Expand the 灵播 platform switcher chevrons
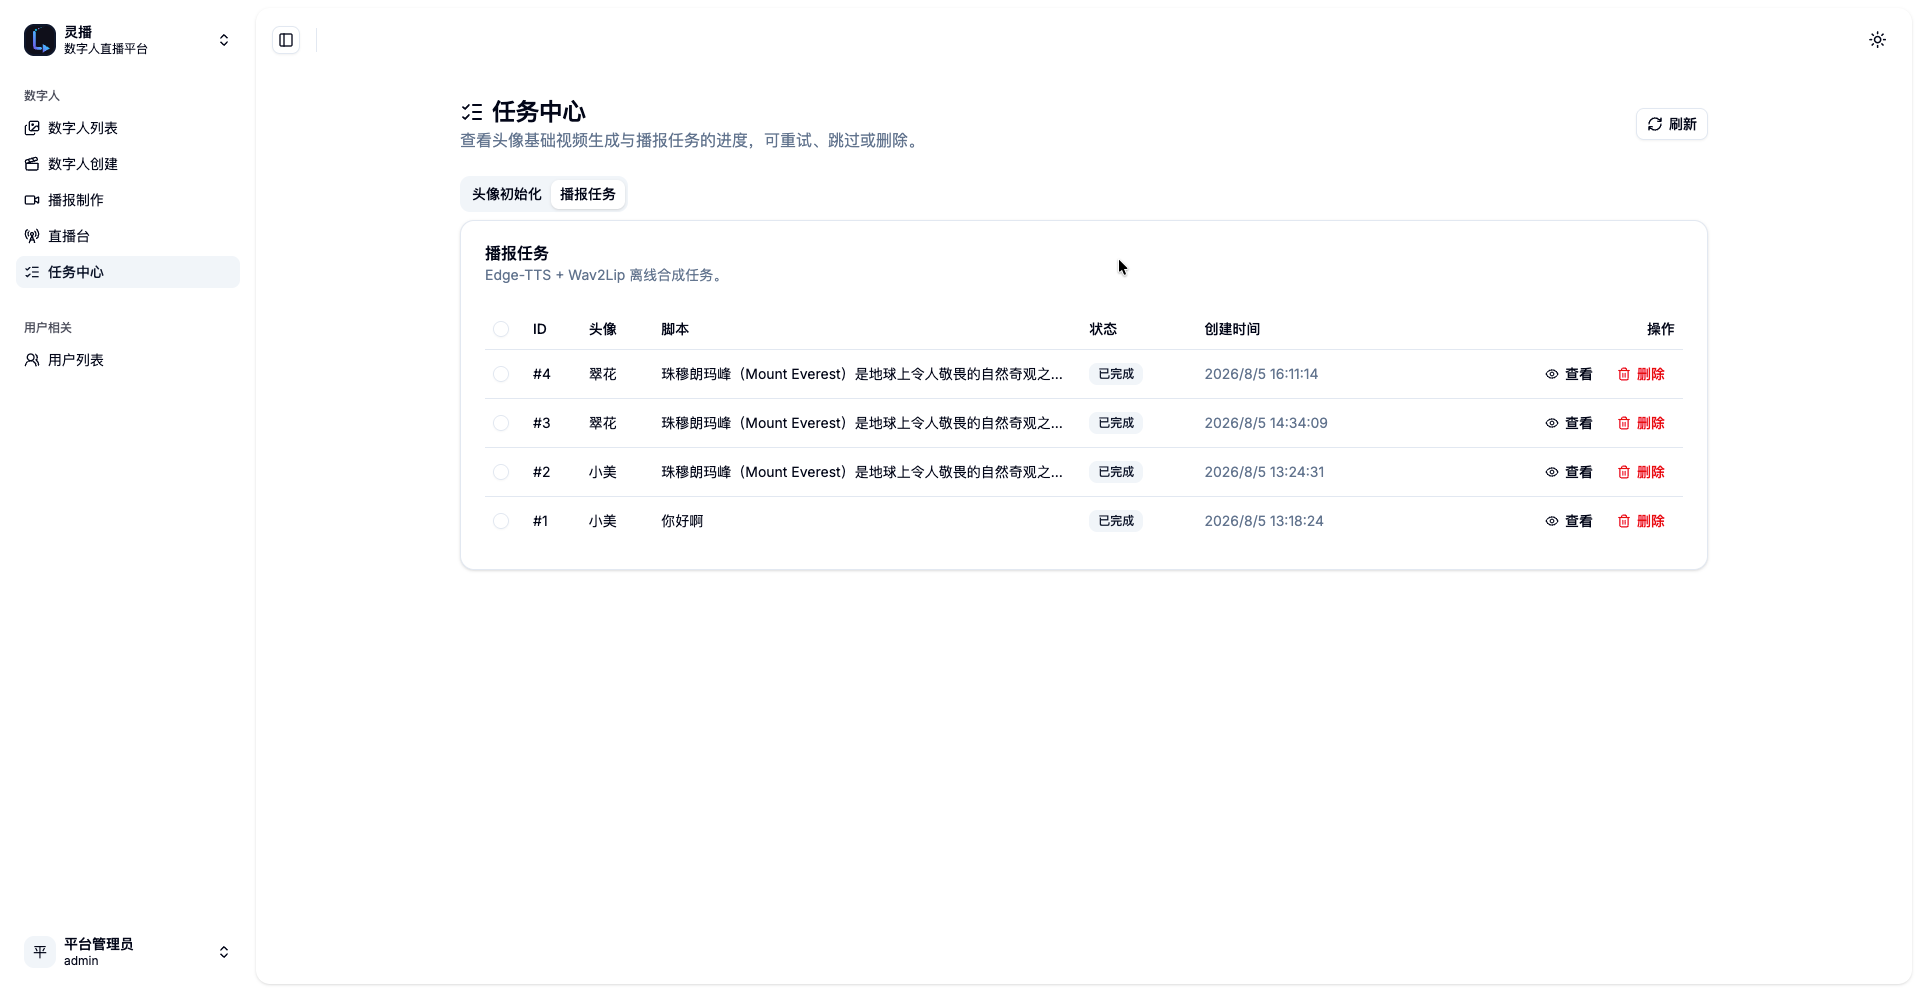 (x=224, y=40)
